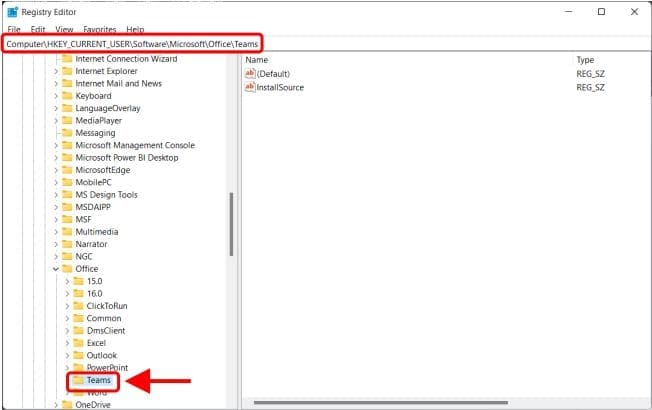Click the Name column header
This screenshot has height=410, width=652.
[x=256, y=60]
